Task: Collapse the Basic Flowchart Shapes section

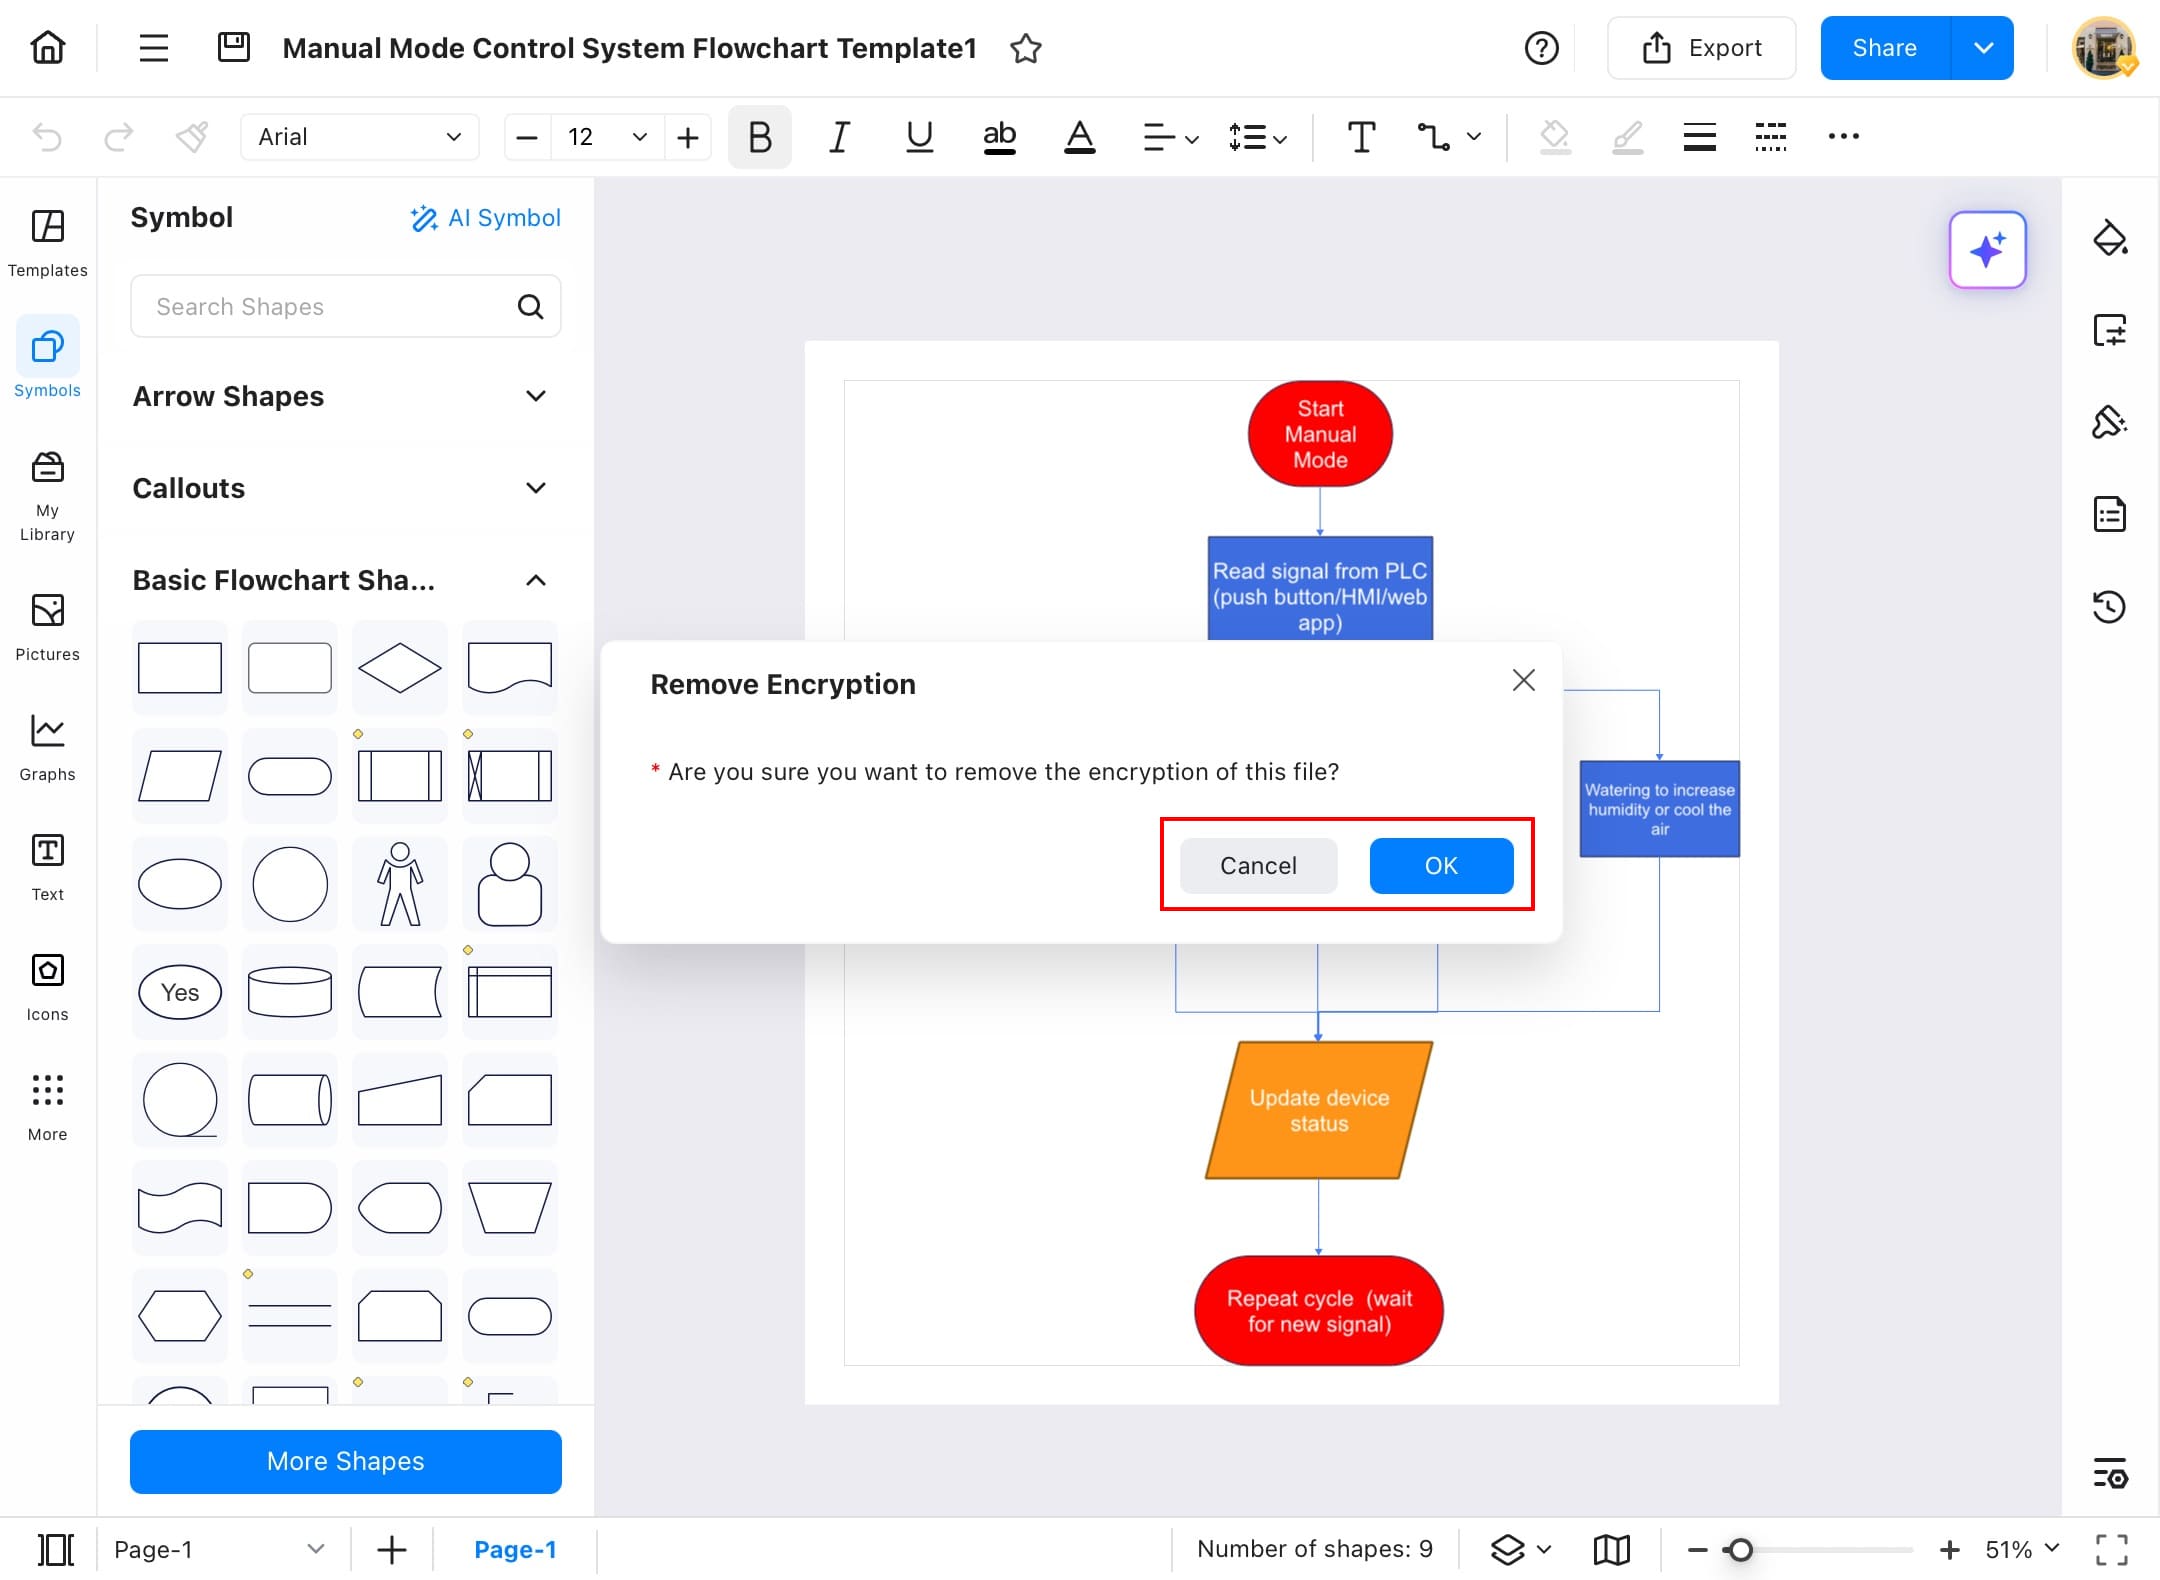Action: pos(535,580)
